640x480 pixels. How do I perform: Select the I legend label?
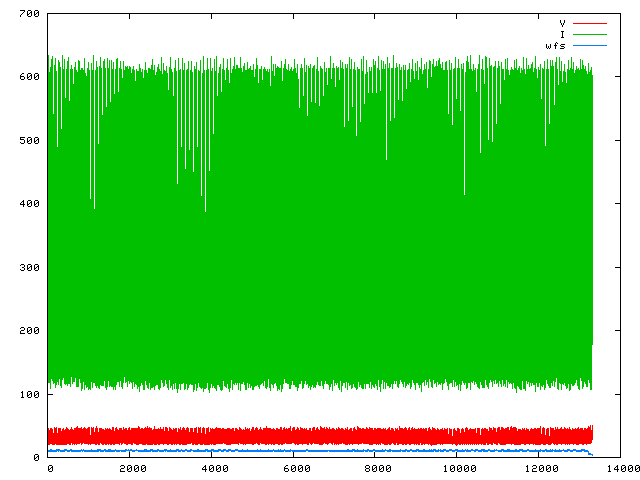(562, 34)
